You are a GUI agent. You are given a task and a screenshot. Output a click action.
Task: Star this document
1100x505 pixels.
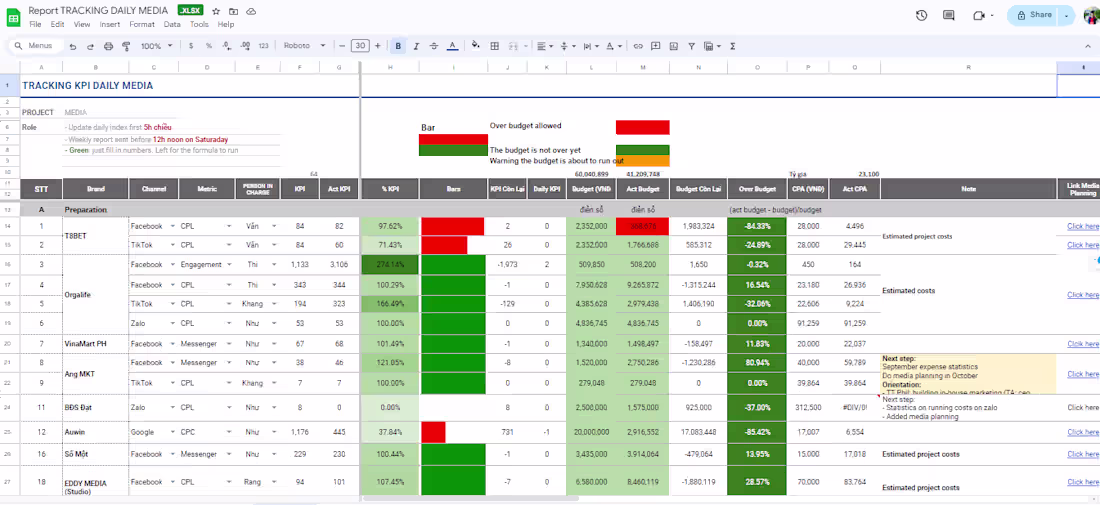[216, 10]
